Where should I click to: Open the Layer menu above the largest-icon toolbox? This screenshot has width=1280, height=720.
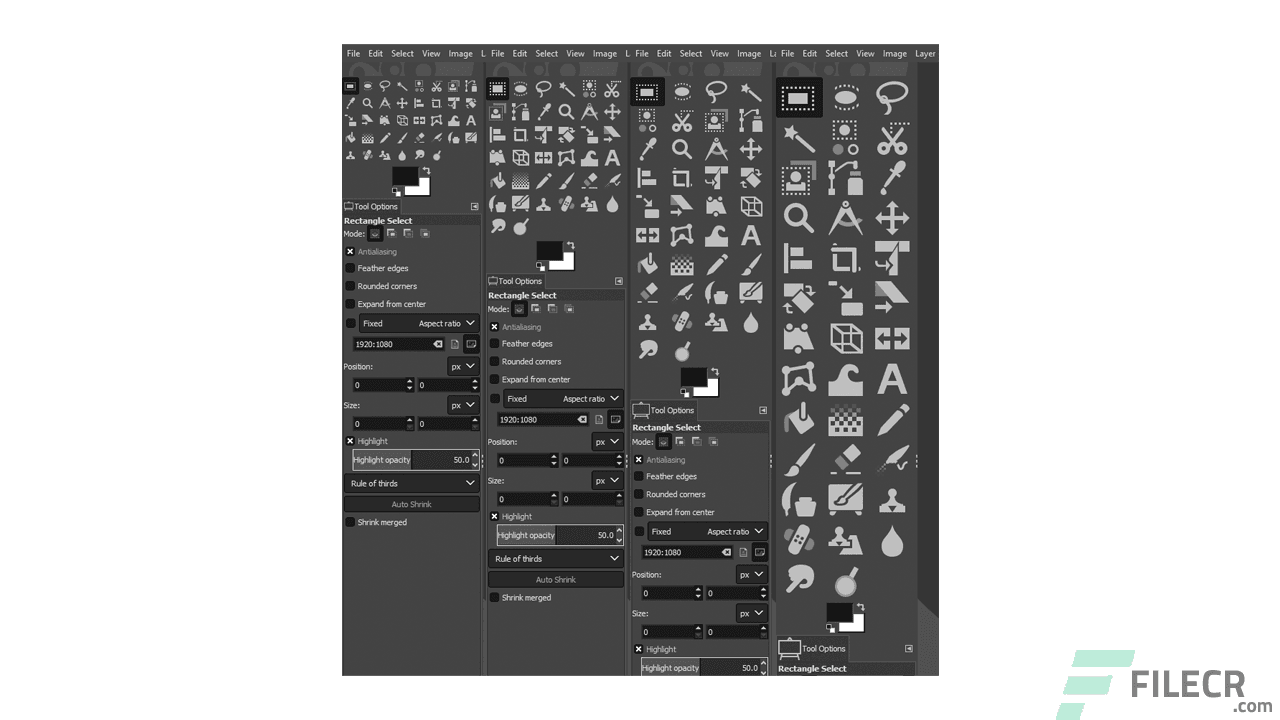pyautogui.click(x=925, y=54)
